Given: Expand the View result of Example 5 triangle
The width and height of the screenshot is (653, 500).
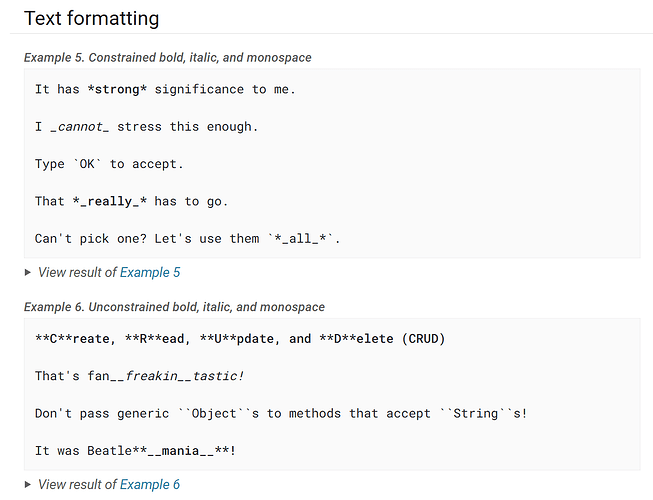Looking at the screenshot, I should [x=28, y=273].
